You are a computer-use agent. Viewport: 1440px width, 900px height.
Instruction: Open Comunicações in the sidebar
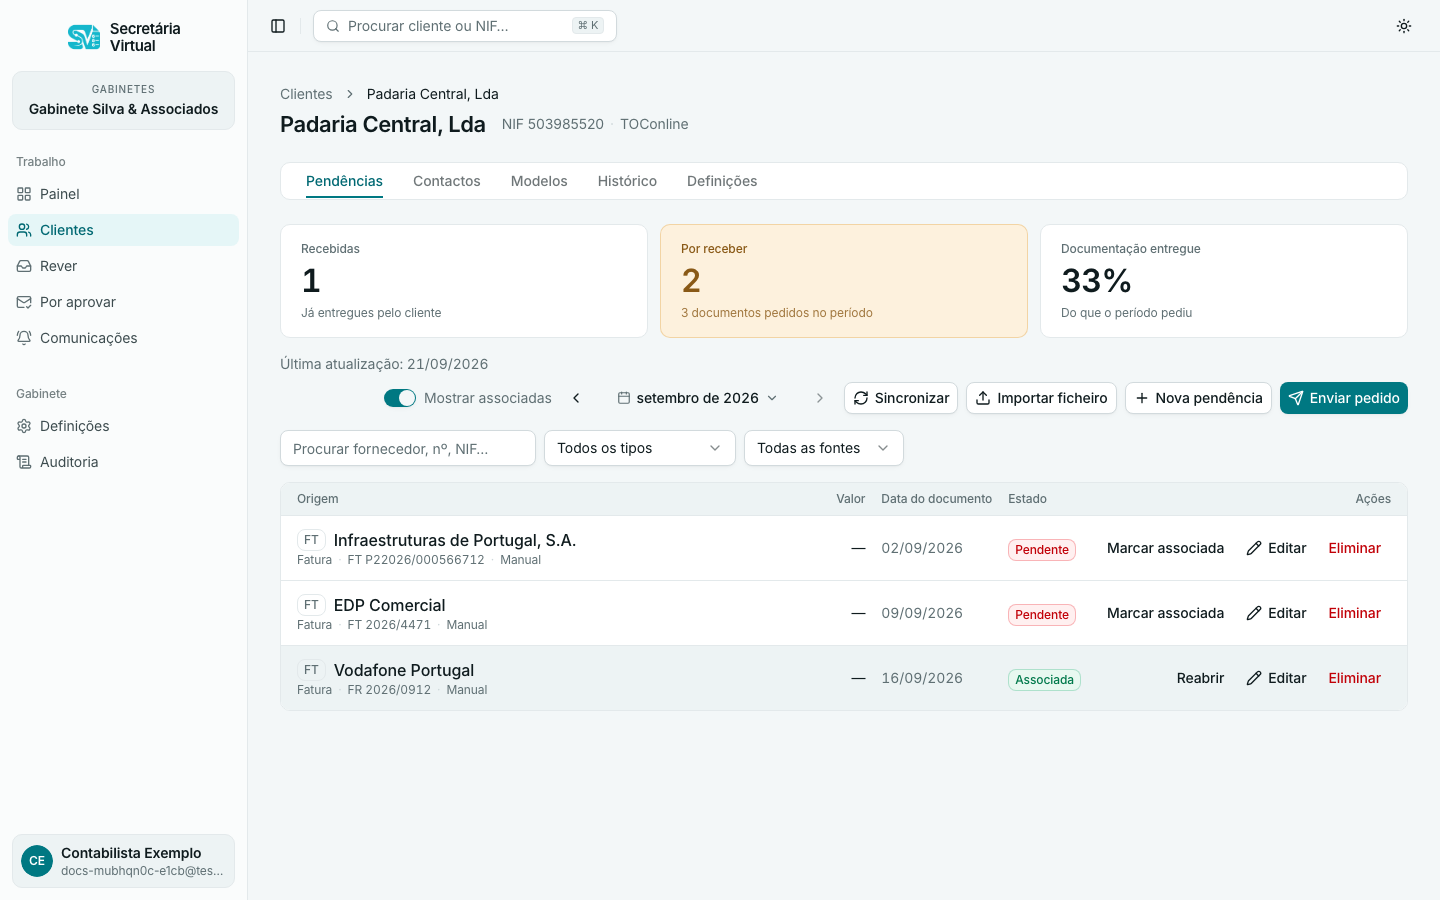(124, 338)
